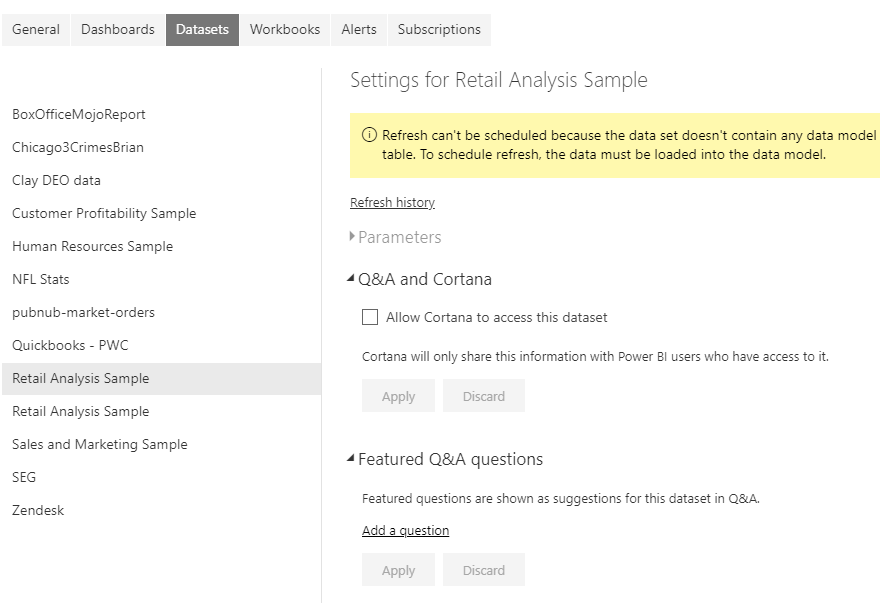Open the Dashboards tab
This screenshot has width=880, height=603.
pos(118,29)
